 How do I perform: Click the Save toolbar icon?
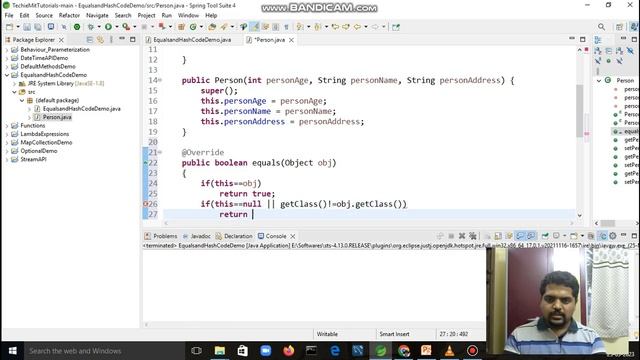(27, 27)
